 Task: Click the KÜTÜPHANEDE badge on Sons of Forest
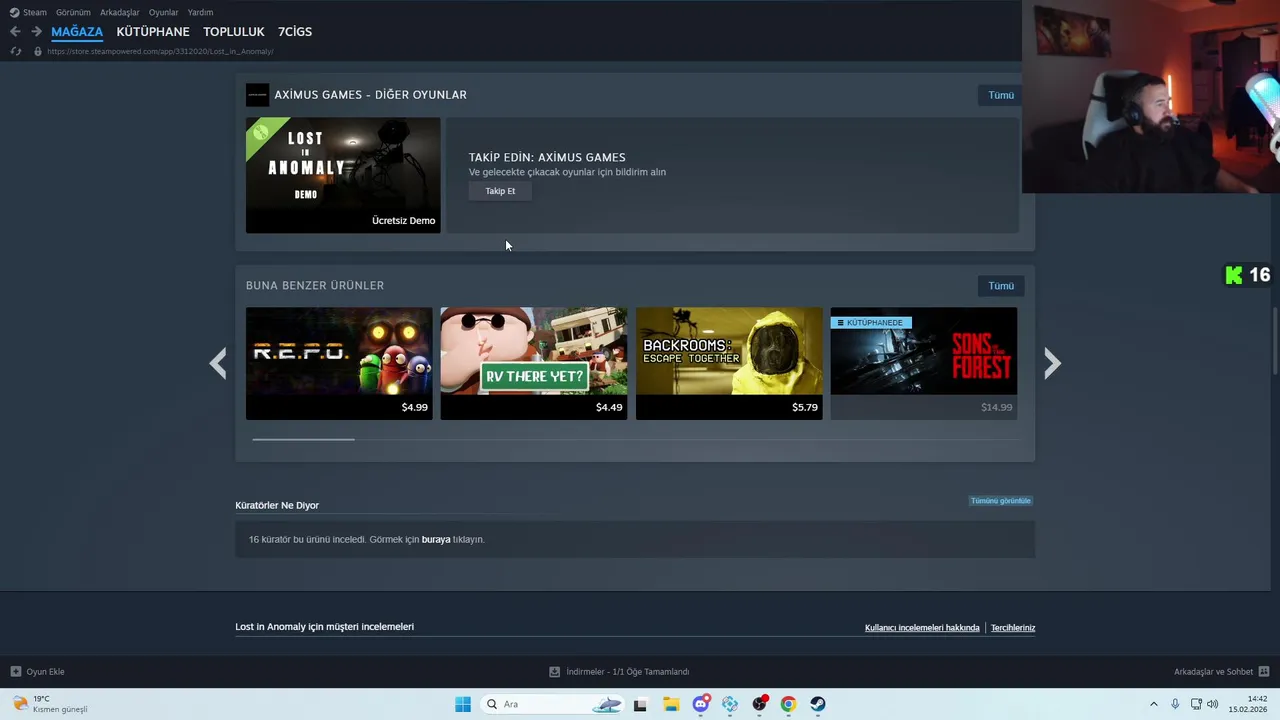(x=870, y=323)
